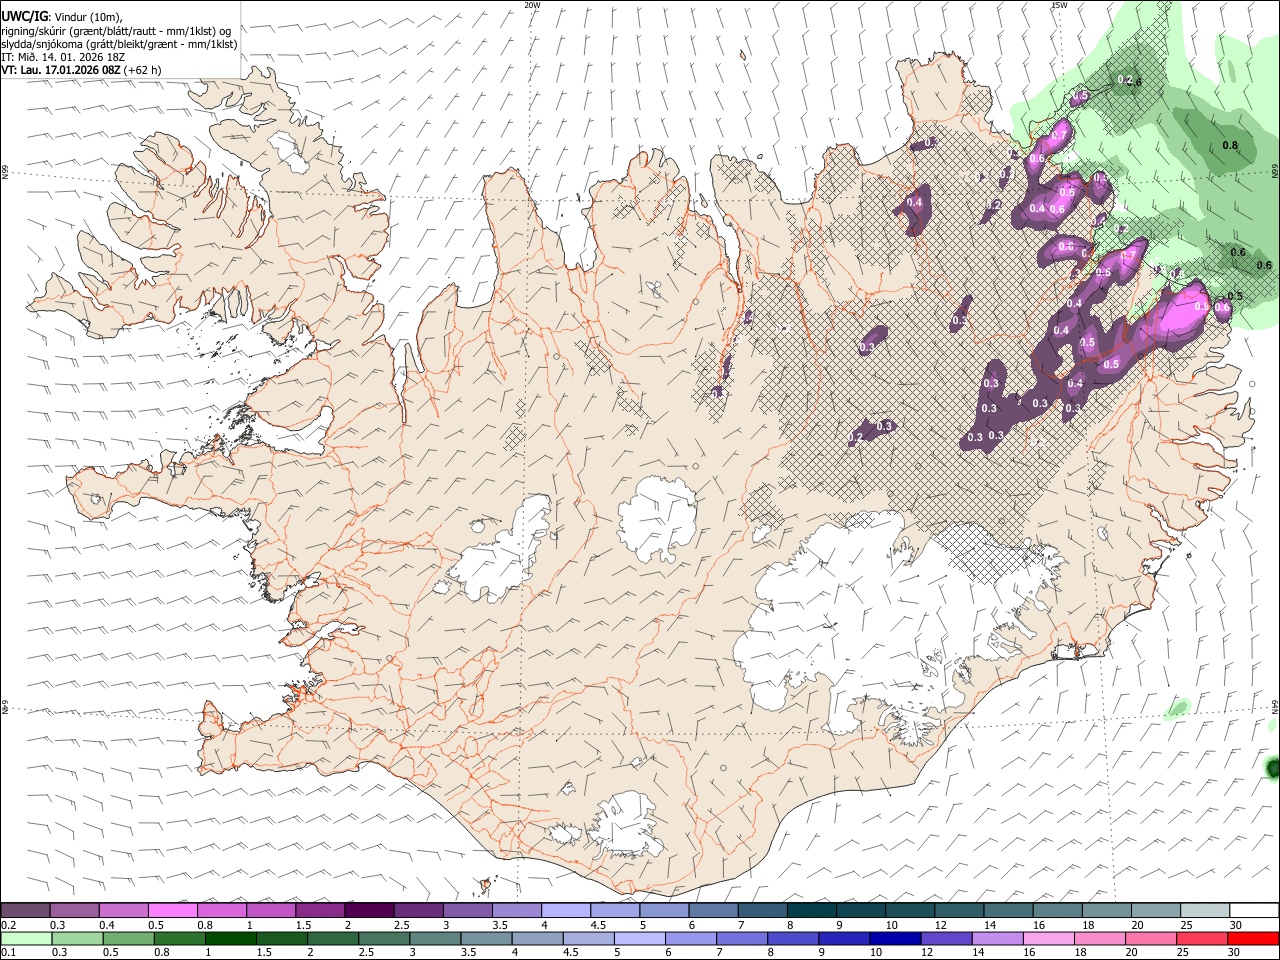
Task: Click the '2.5' label under the lower legend row
Action: [x=366, y=952]
